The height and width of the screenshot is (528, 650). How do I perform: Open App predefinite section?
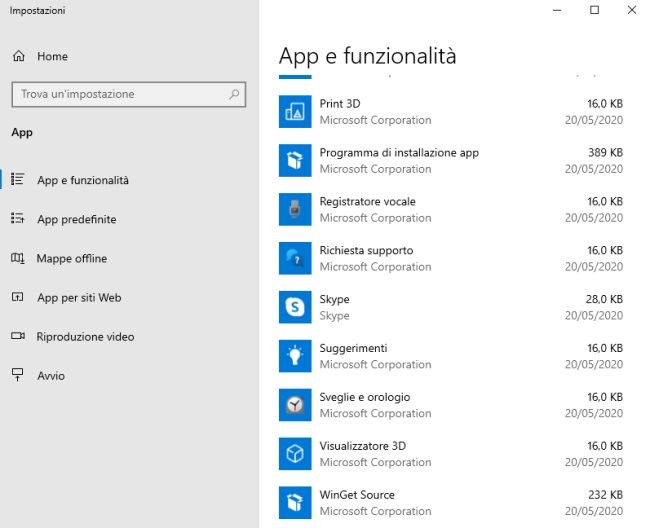(x=77, y=219)
